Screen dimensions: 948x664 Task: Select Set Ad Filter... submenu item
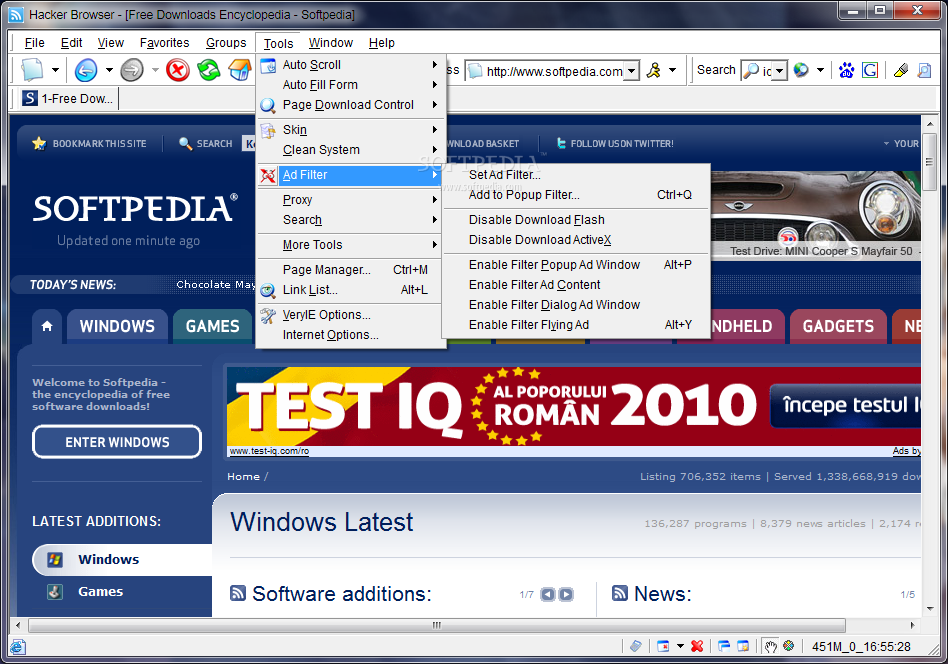(576, 175)
